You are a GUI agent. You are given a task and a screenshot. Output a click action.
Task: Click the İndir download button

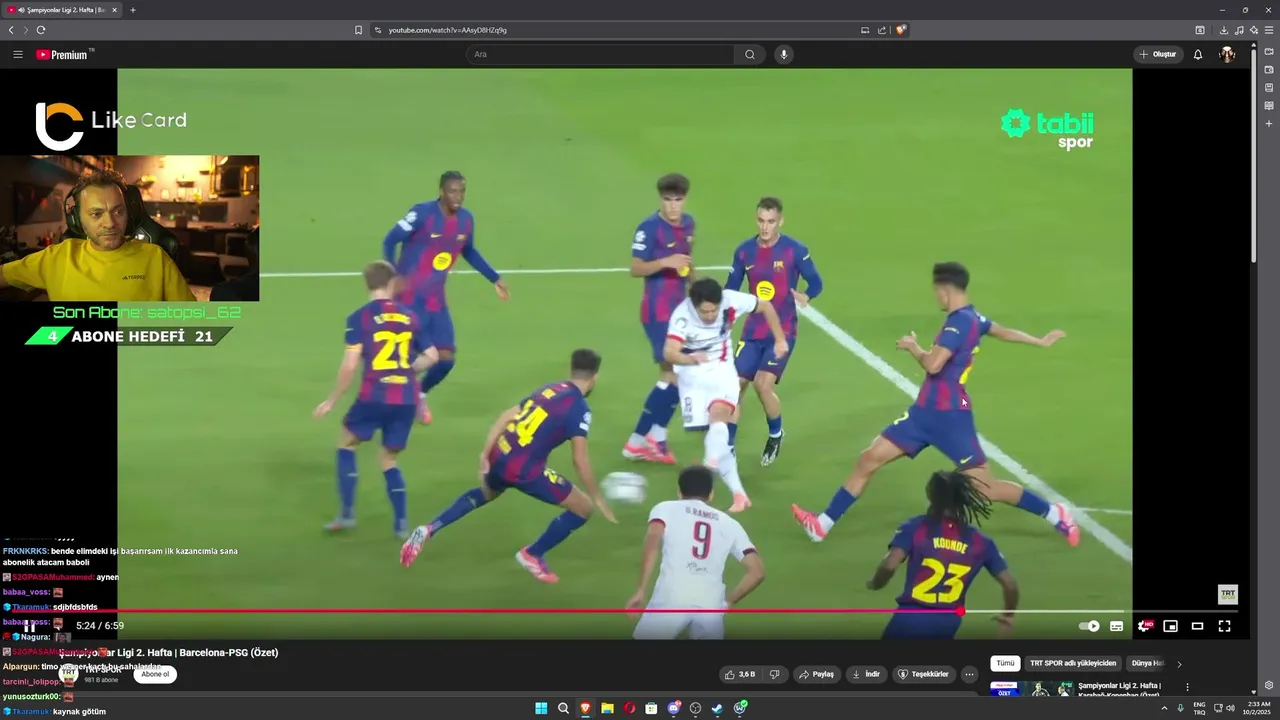[x=866, y=674]
